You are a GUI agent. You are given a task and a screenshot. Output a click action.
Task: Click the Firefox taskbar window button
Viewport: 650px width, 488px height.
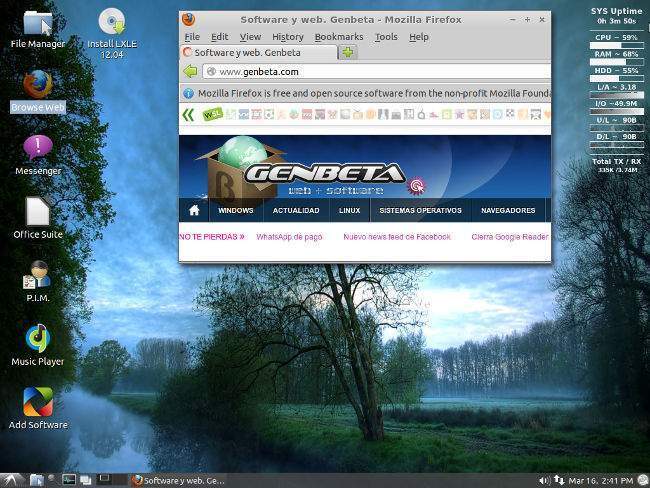click(179, 481)
